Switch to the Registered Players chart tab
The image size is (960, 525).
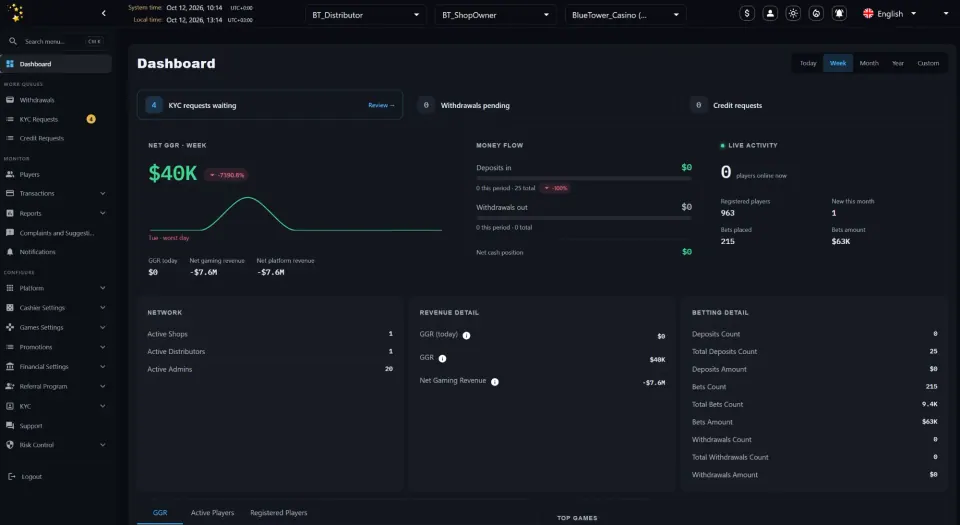pyautogui.click(x=279, y=513)
